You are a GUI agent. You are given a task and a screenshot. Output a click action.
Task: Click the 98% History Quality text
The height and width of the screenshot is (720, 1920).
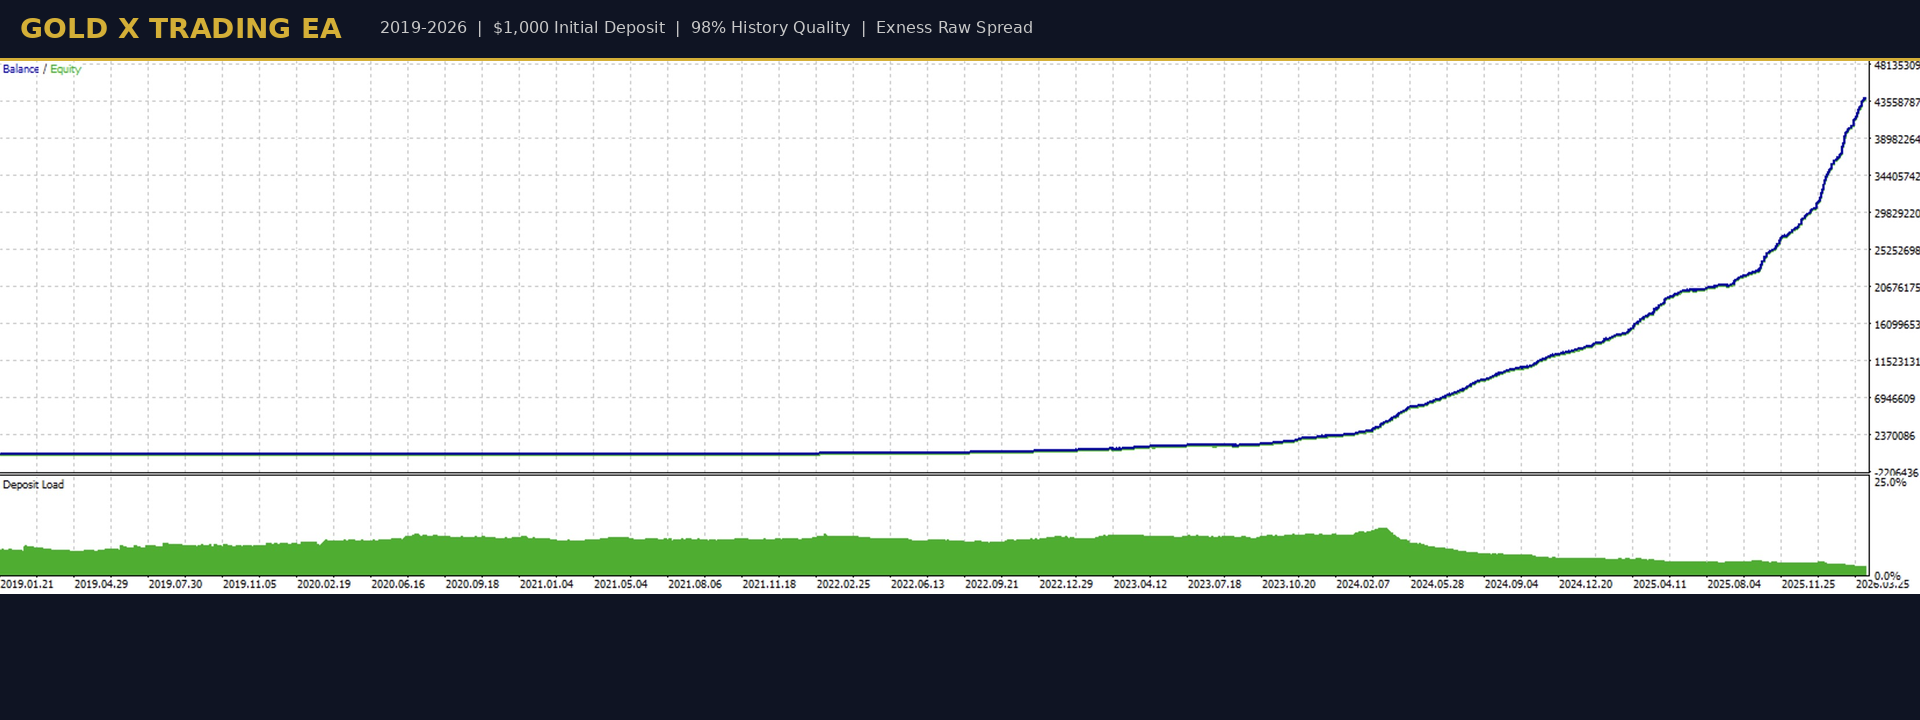coord(770,28)
